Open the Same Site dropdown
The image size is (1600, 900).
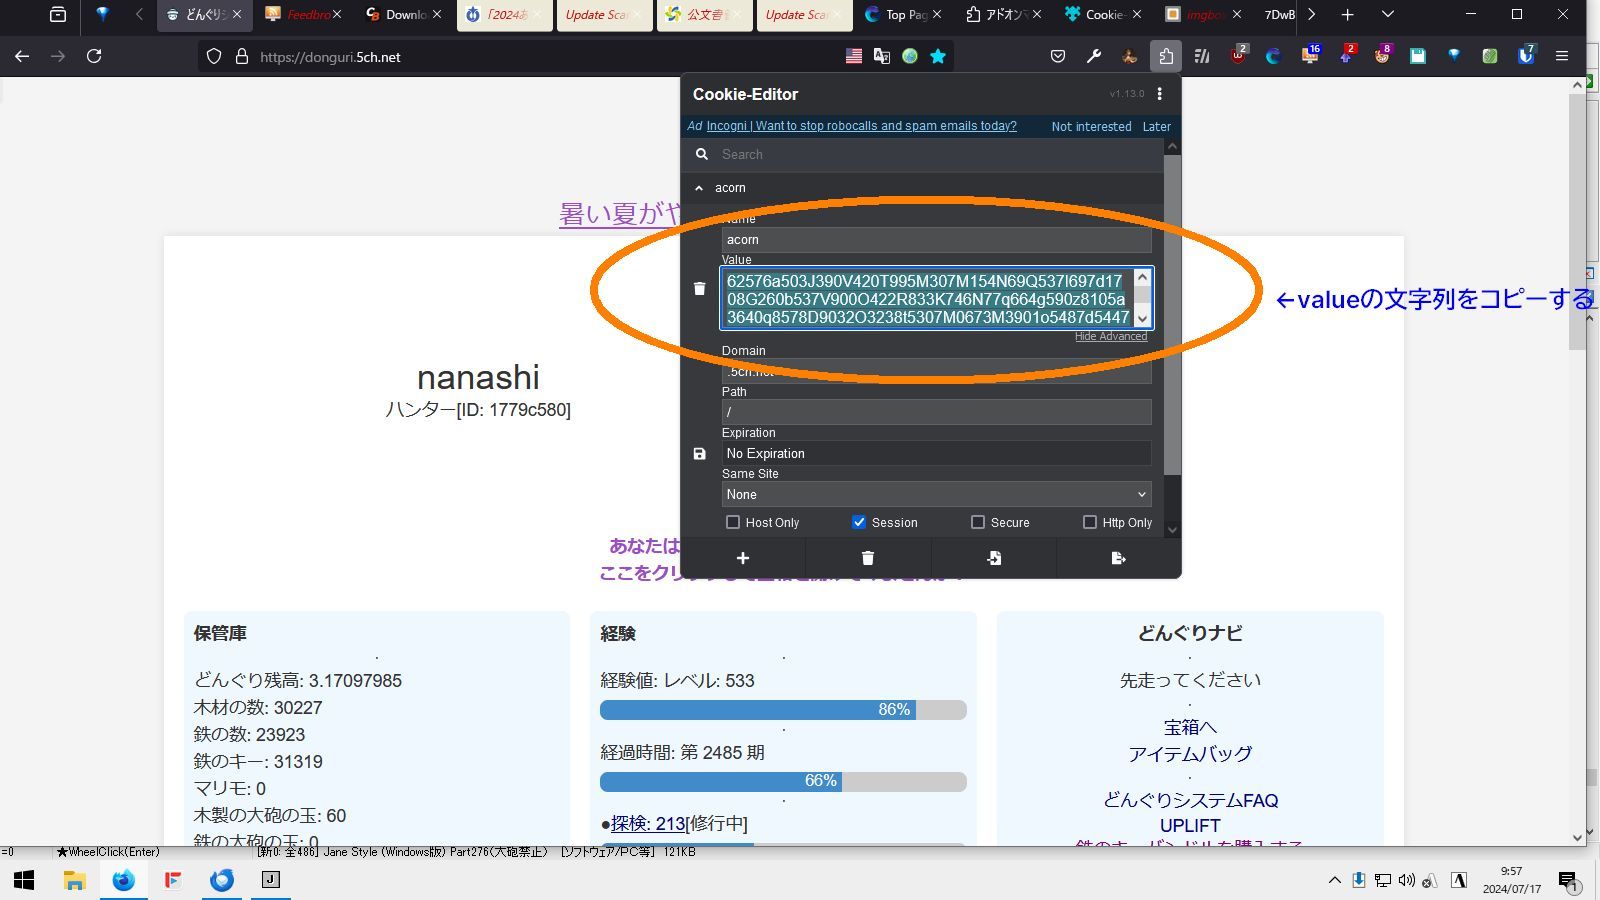(x=936, y=494)
